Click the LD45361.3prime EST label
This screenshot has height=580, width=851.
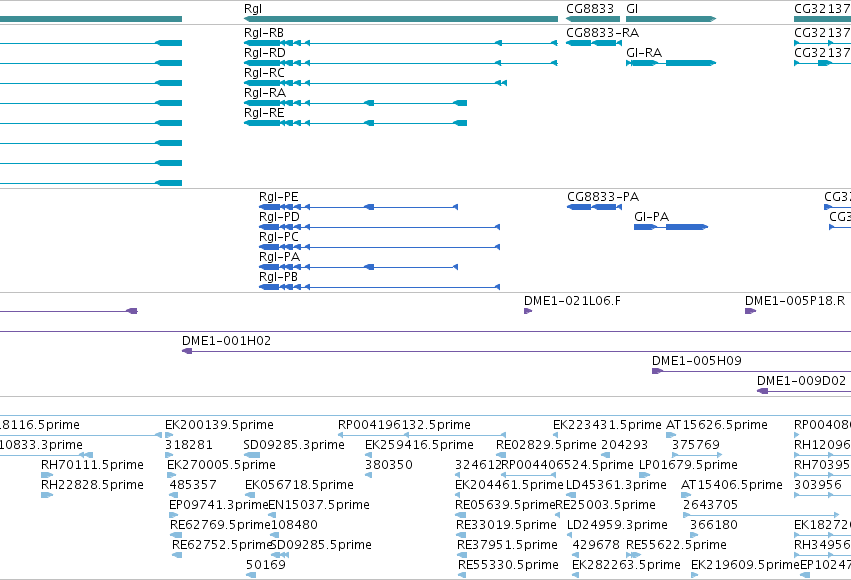point(616,485)
